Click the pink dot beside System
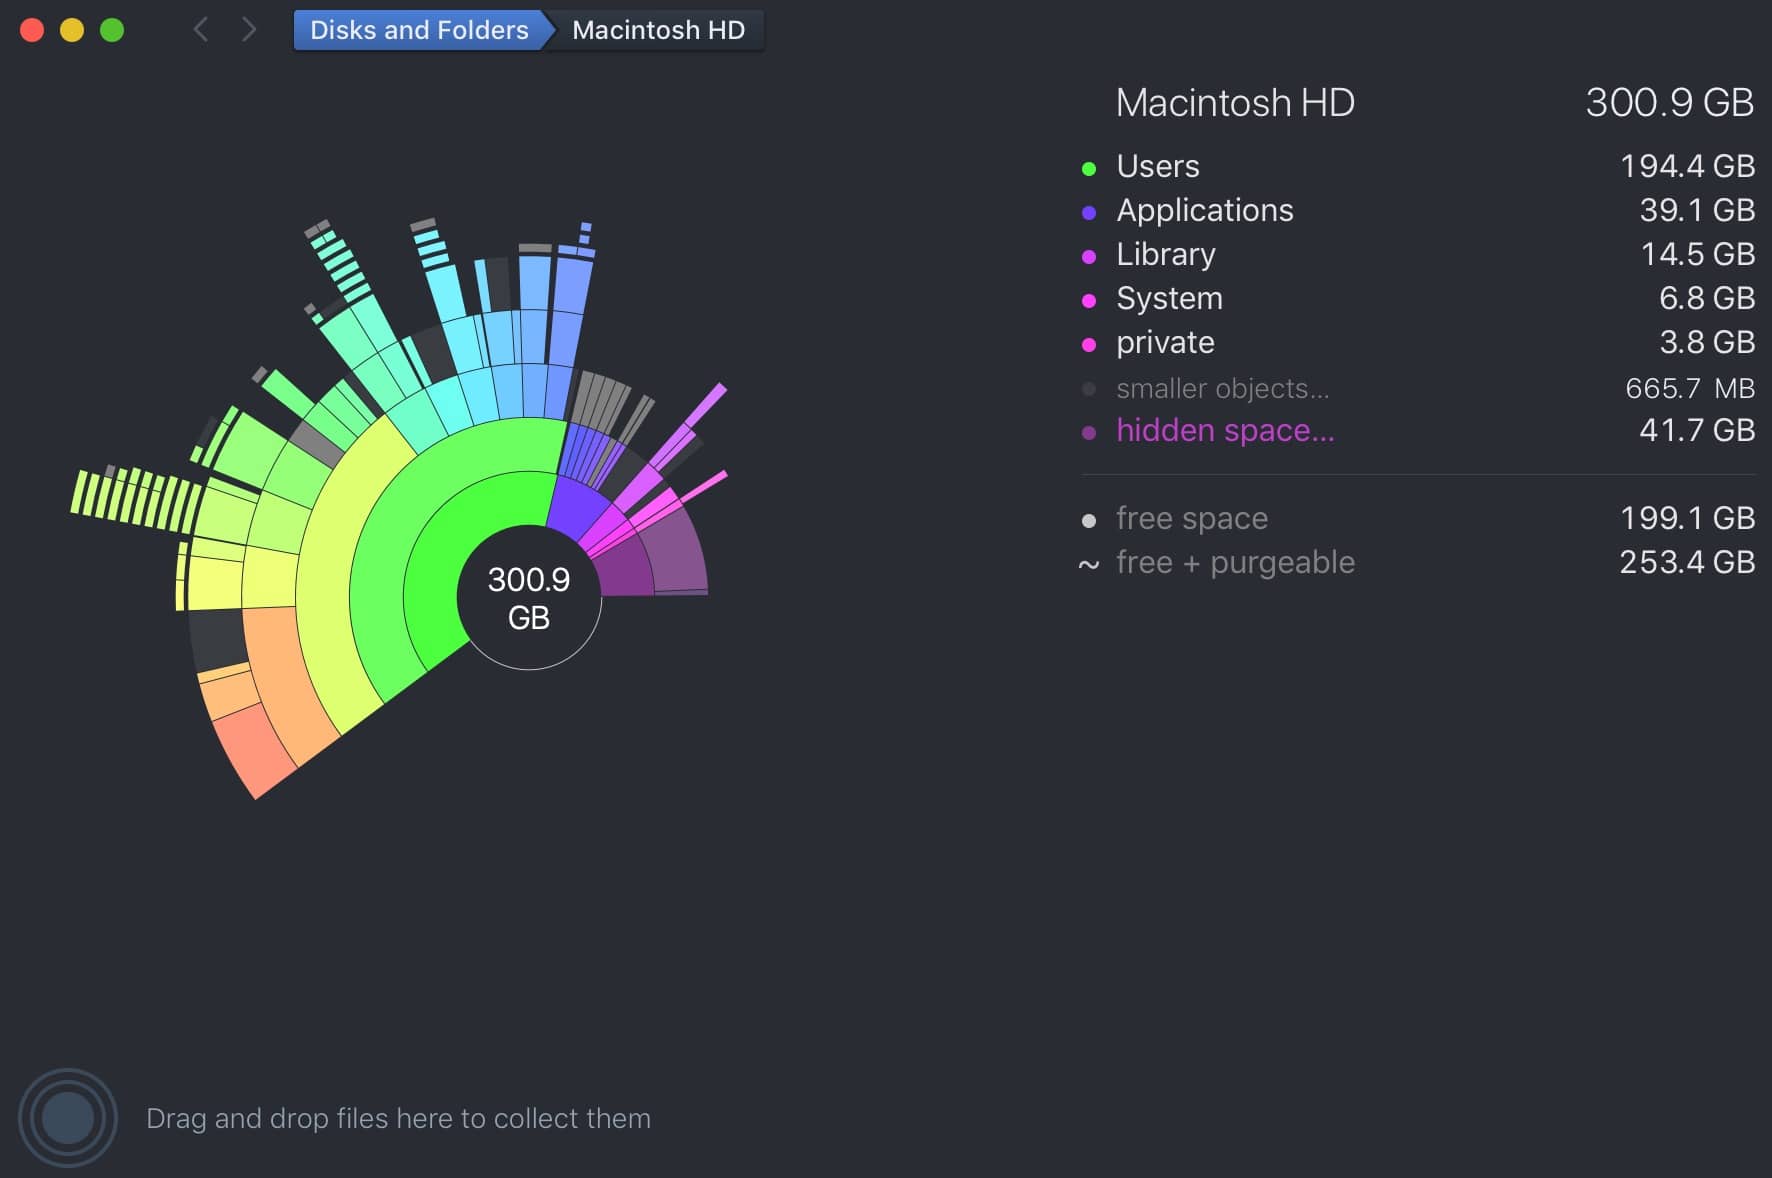 [x=1089, y=301]
